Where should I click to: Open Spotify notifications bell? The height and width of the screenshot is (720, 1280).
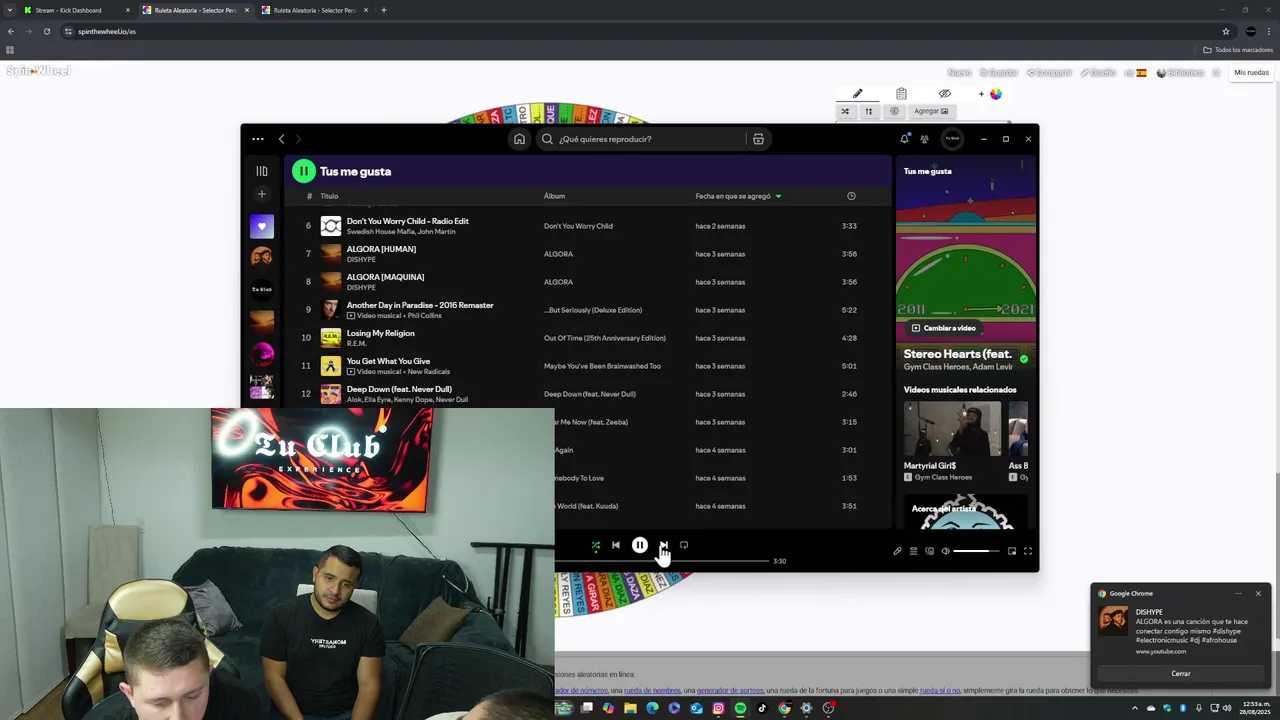click(905, 139)
